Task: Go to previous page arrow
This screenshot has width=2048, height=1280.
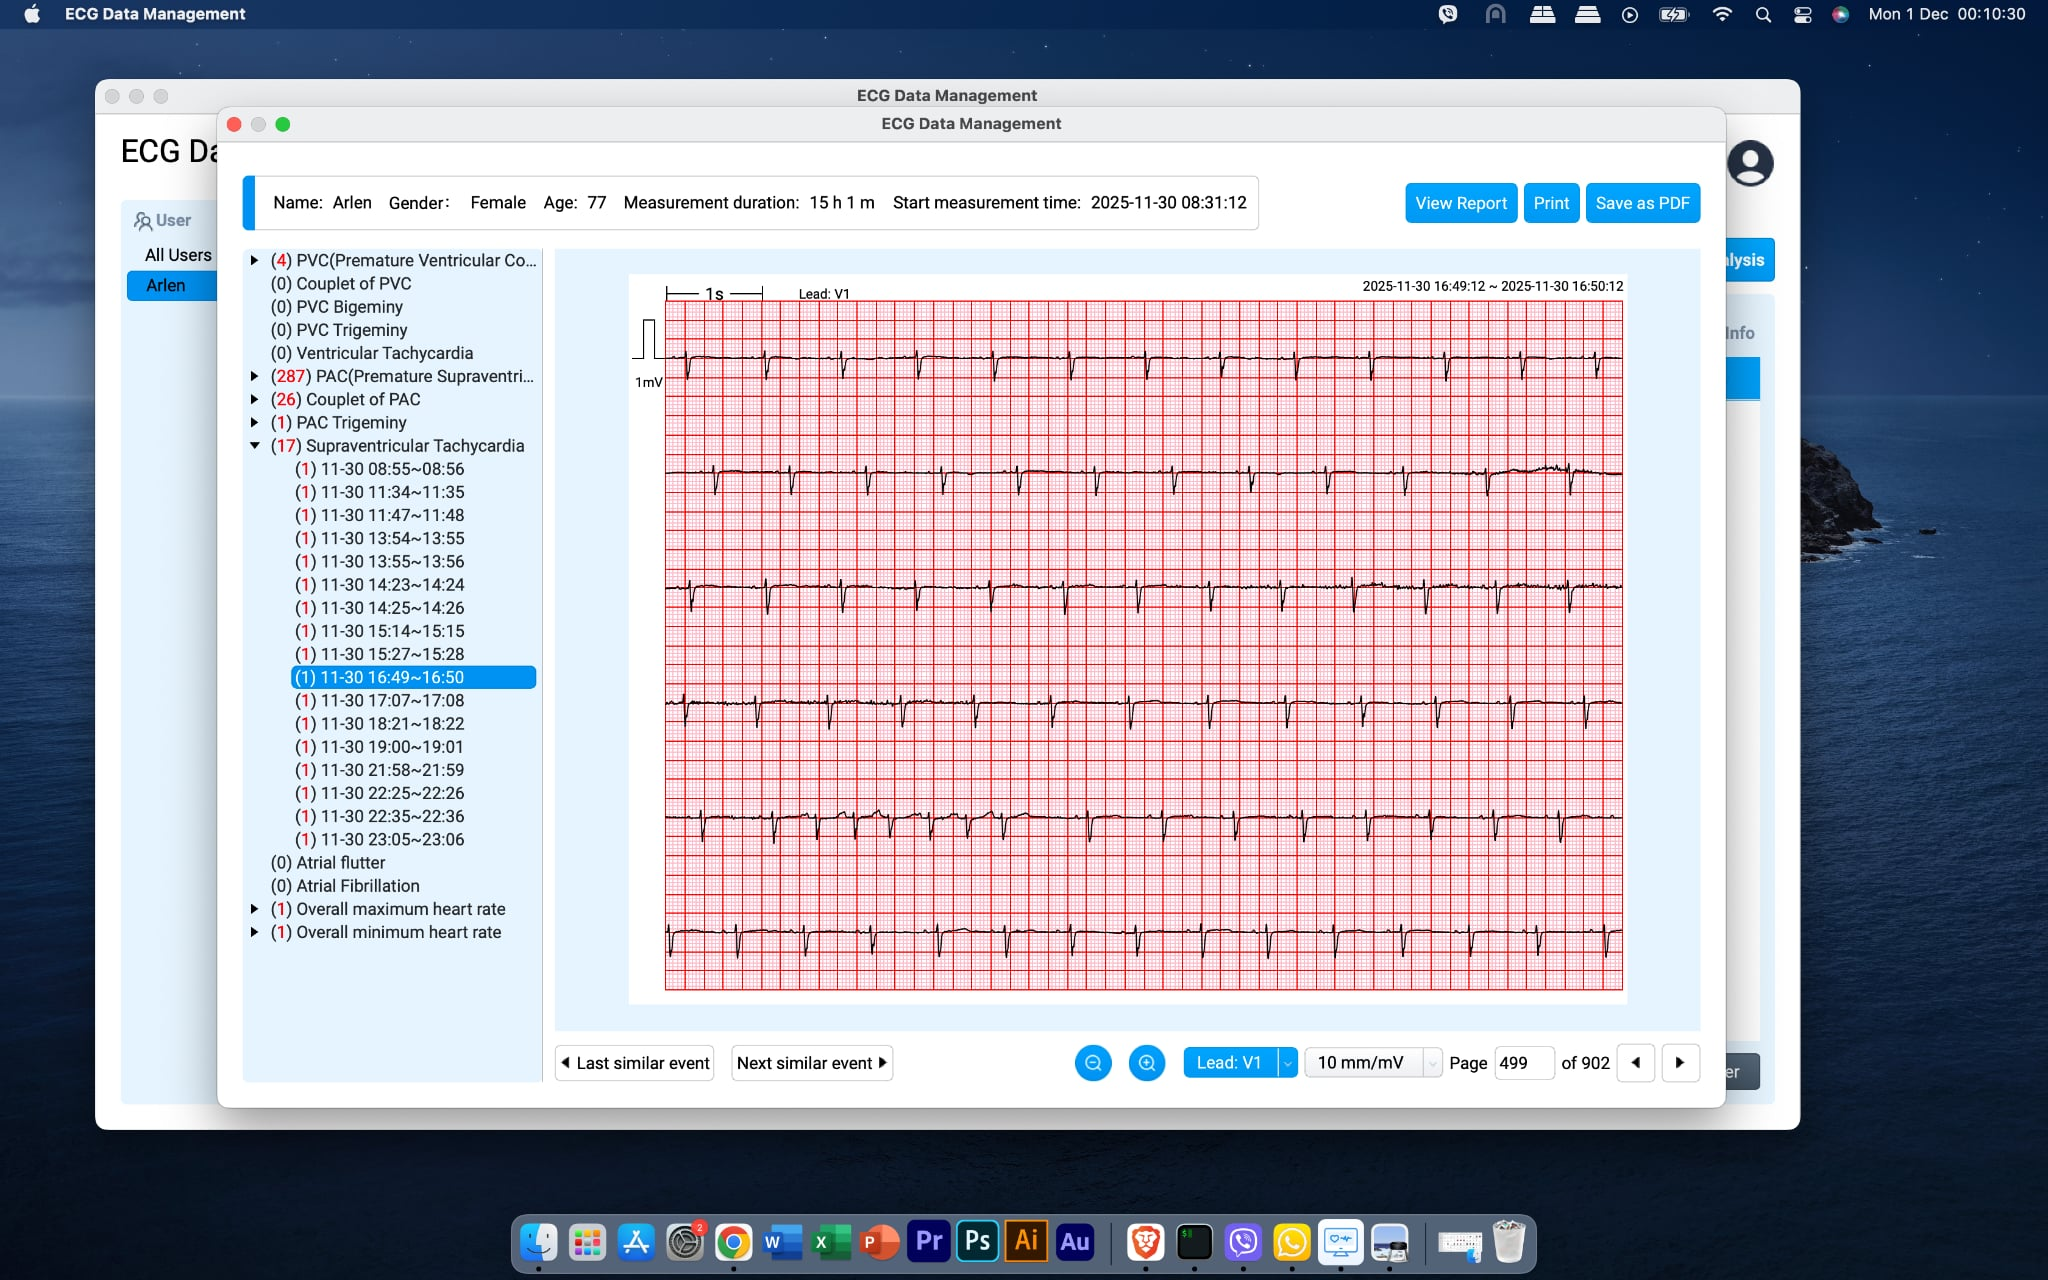Action: click(x=1636, y=1063)
